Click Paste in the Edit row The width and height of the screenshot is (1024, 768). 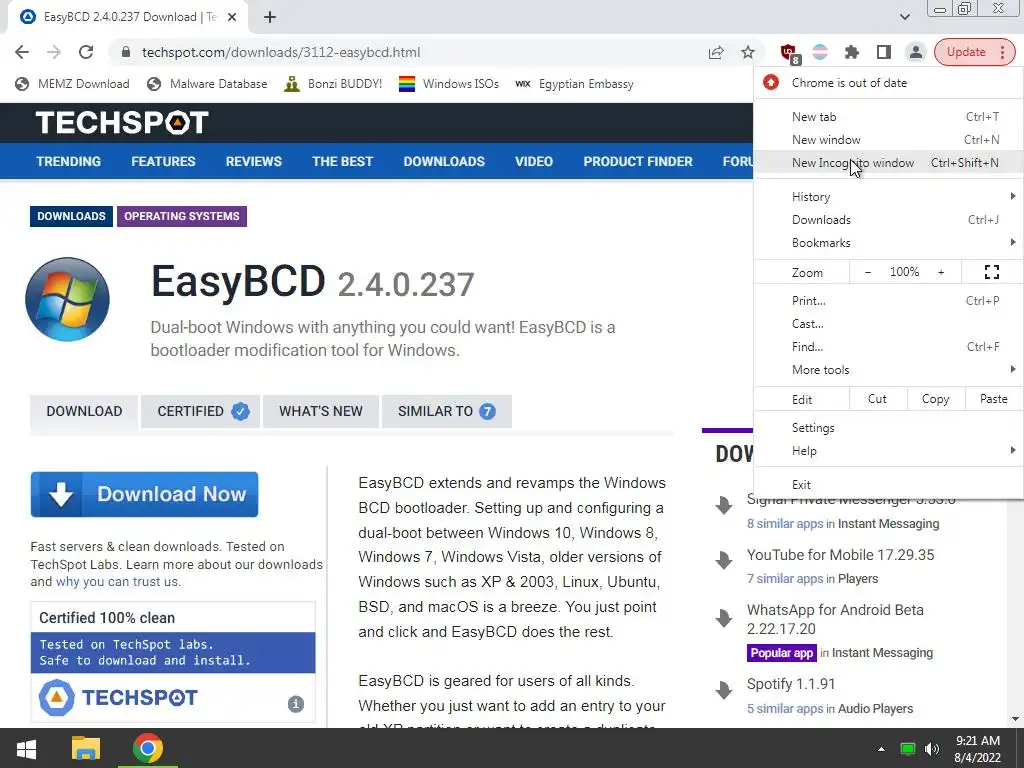pos(993,399)
